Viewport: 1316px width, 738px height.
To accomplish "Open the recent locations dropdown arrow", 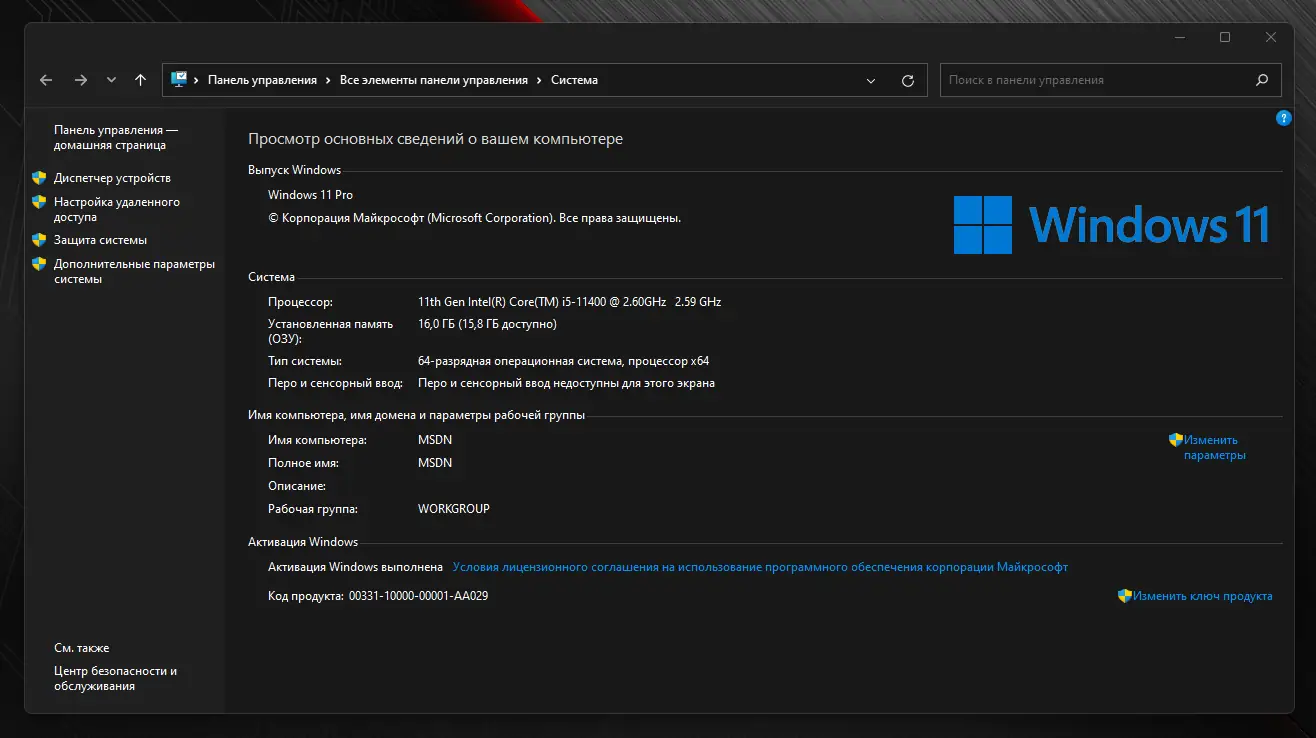I will point(111,80).
